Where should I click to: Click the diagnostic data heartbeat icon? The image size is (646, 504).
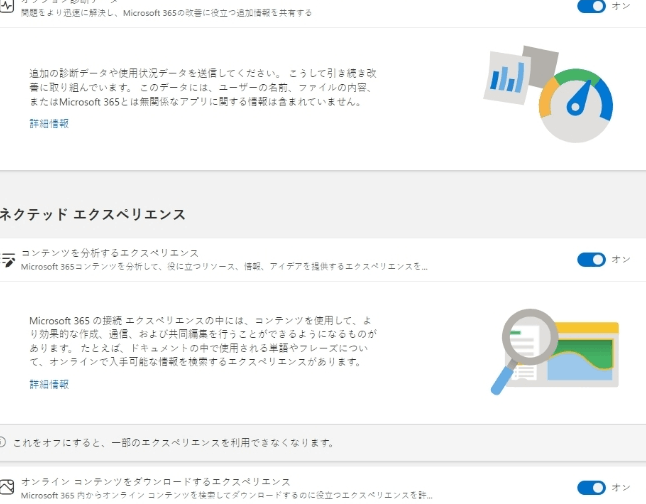[6, 7]
